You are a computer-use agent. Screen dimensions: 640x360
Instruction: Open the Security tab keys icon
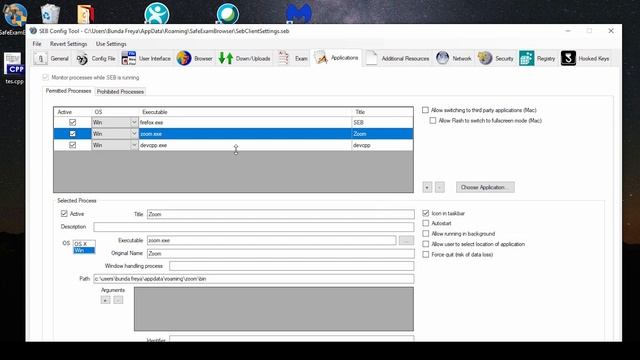point(485,58)
